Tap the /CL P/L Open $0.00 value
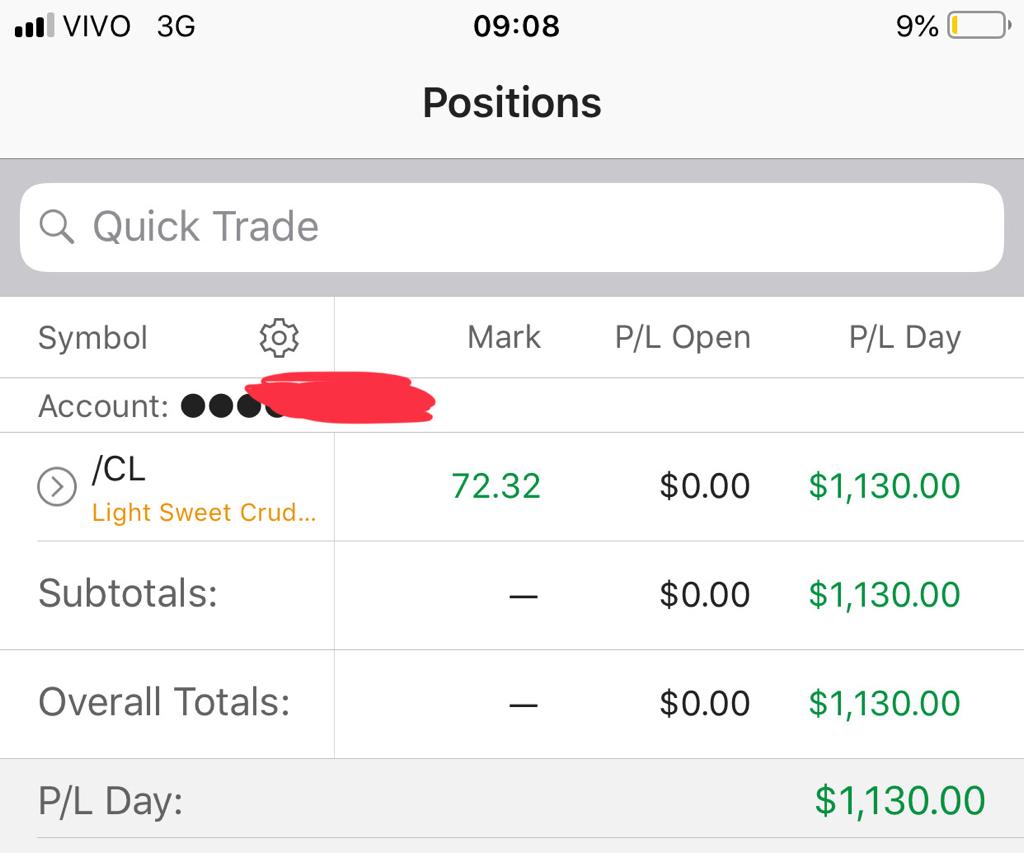Screen dimensions: 1024x853 [x=705, y=486]
